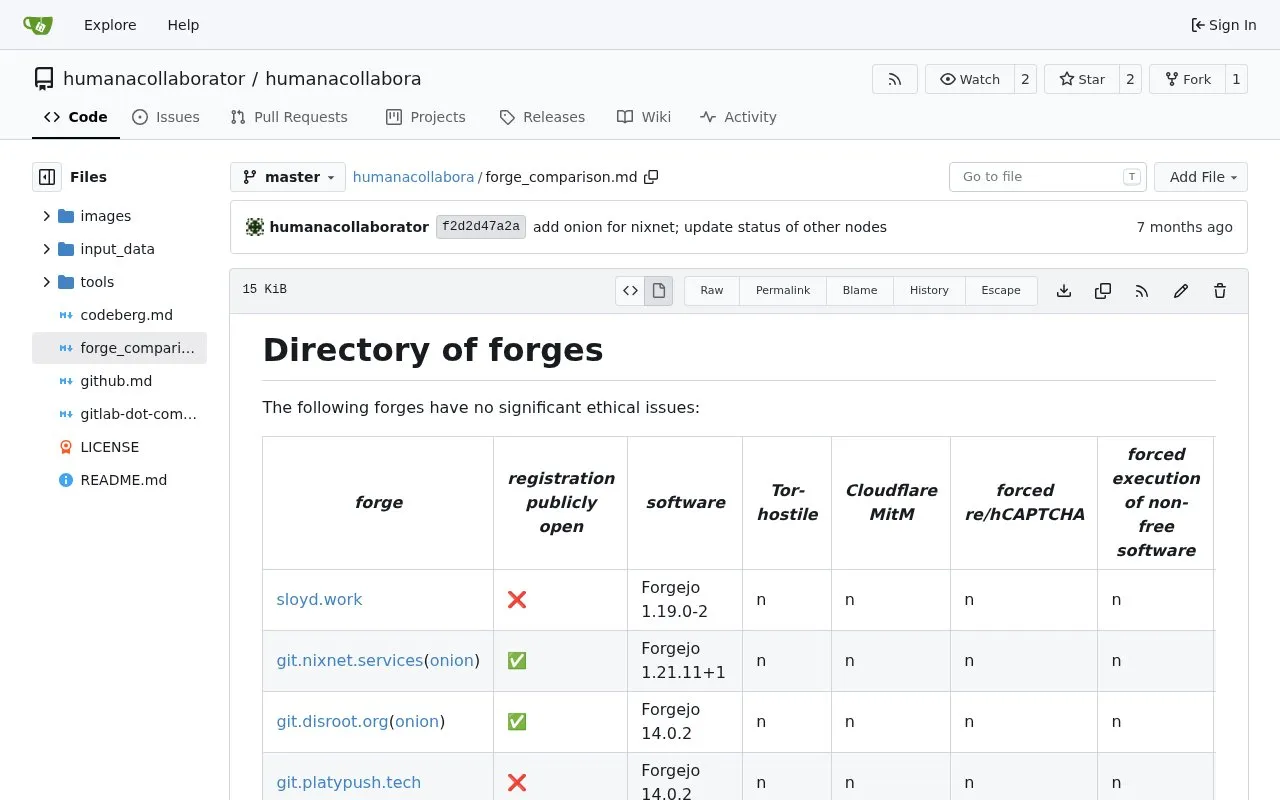
Task: Open Help in the top menu
Action: (183, 25)
